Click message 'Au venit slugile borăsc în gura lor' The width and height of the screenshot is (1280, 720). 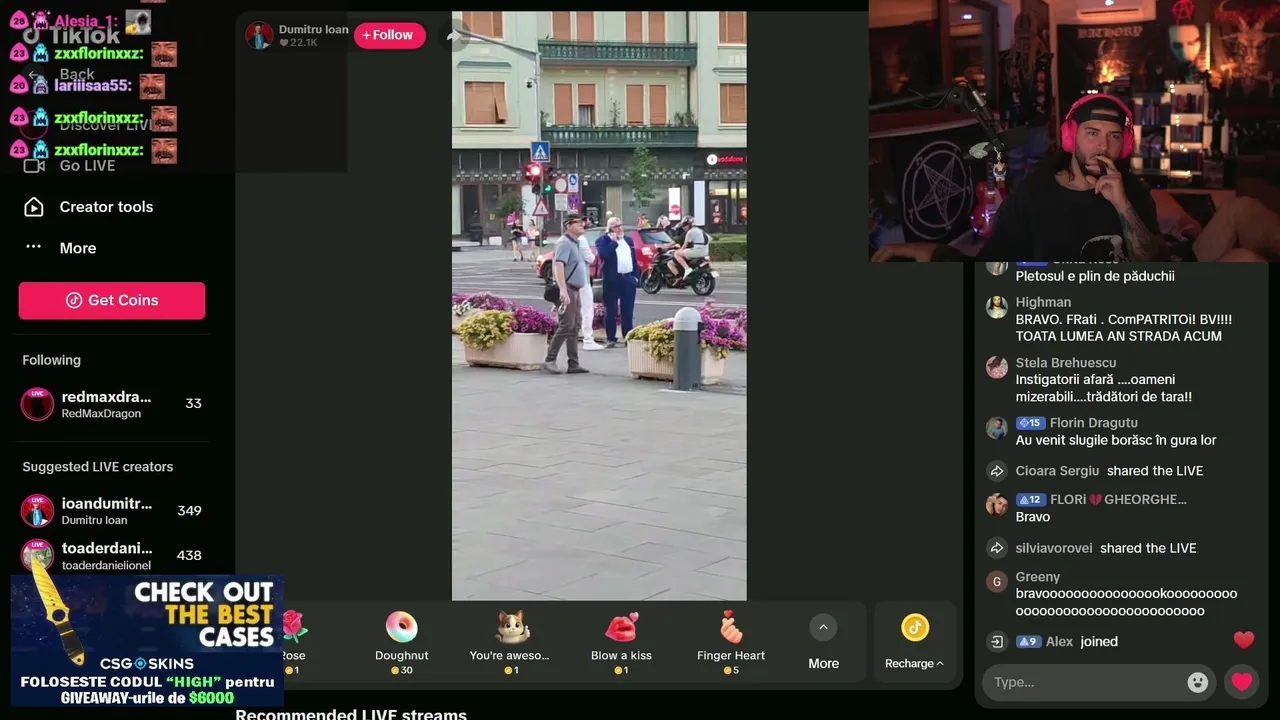1116,440
